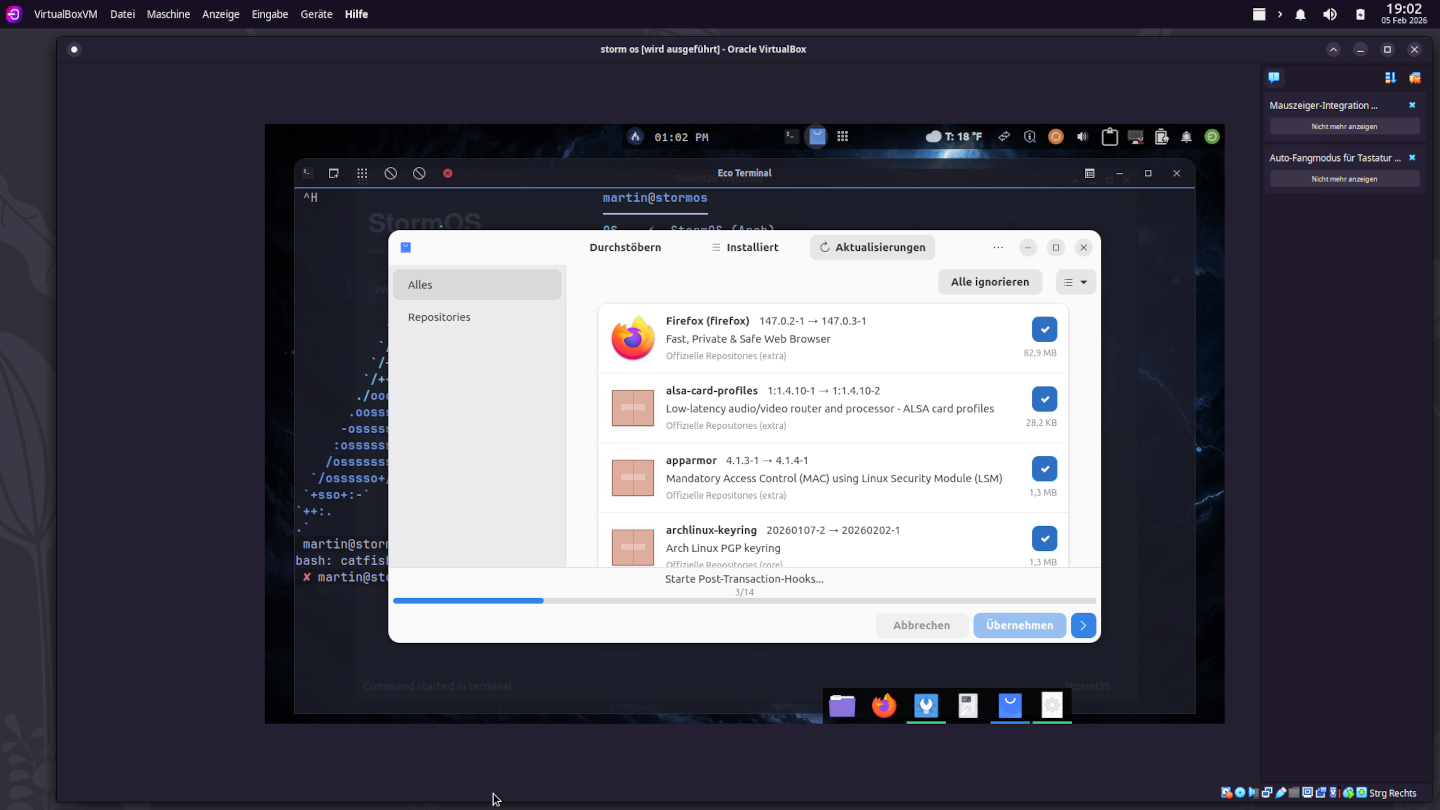Screen dimensions: 1440x810
Task: Click the weather indicator showing 18 °F
Action: pyautogui.click(x=953, y=137)
